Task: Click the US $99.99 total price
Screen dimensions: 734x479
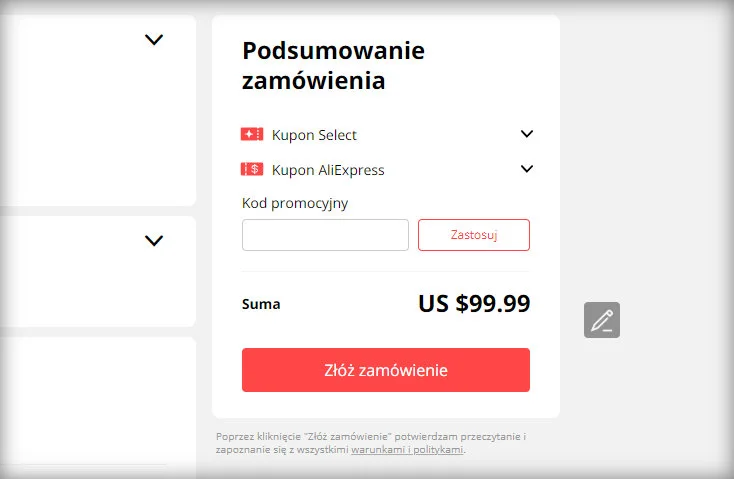Action: click(x=474, y=304)
